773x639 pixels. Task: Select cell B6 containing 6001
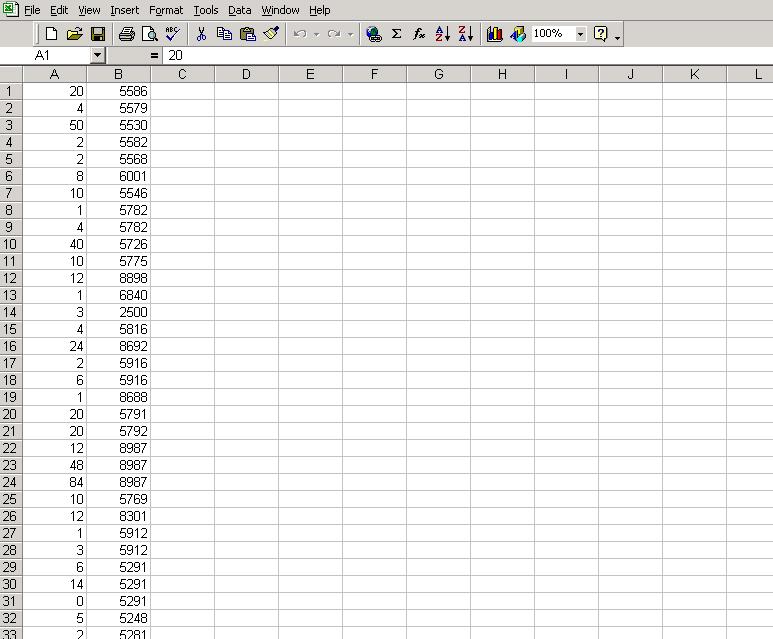118,176
